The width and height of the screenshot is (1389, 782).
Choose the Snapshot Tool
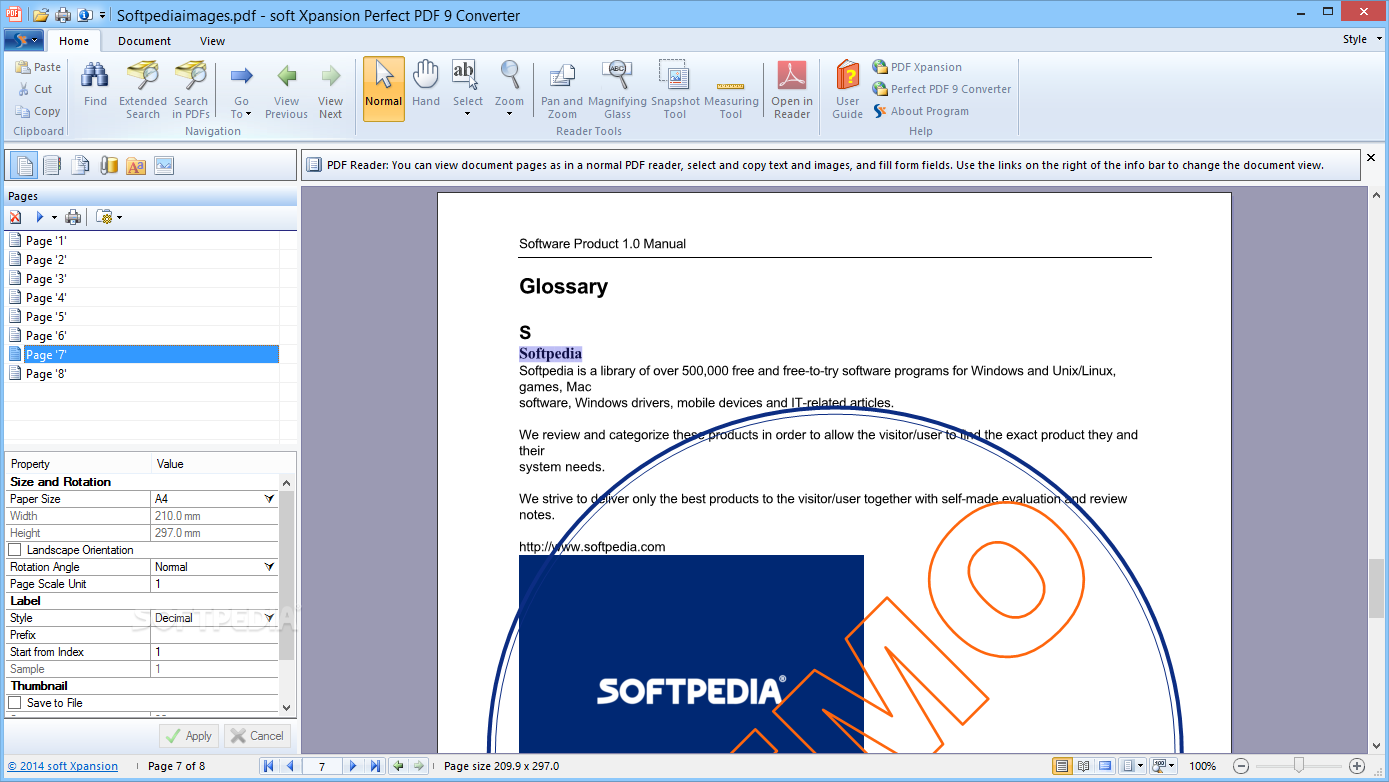tap(675, 90)
